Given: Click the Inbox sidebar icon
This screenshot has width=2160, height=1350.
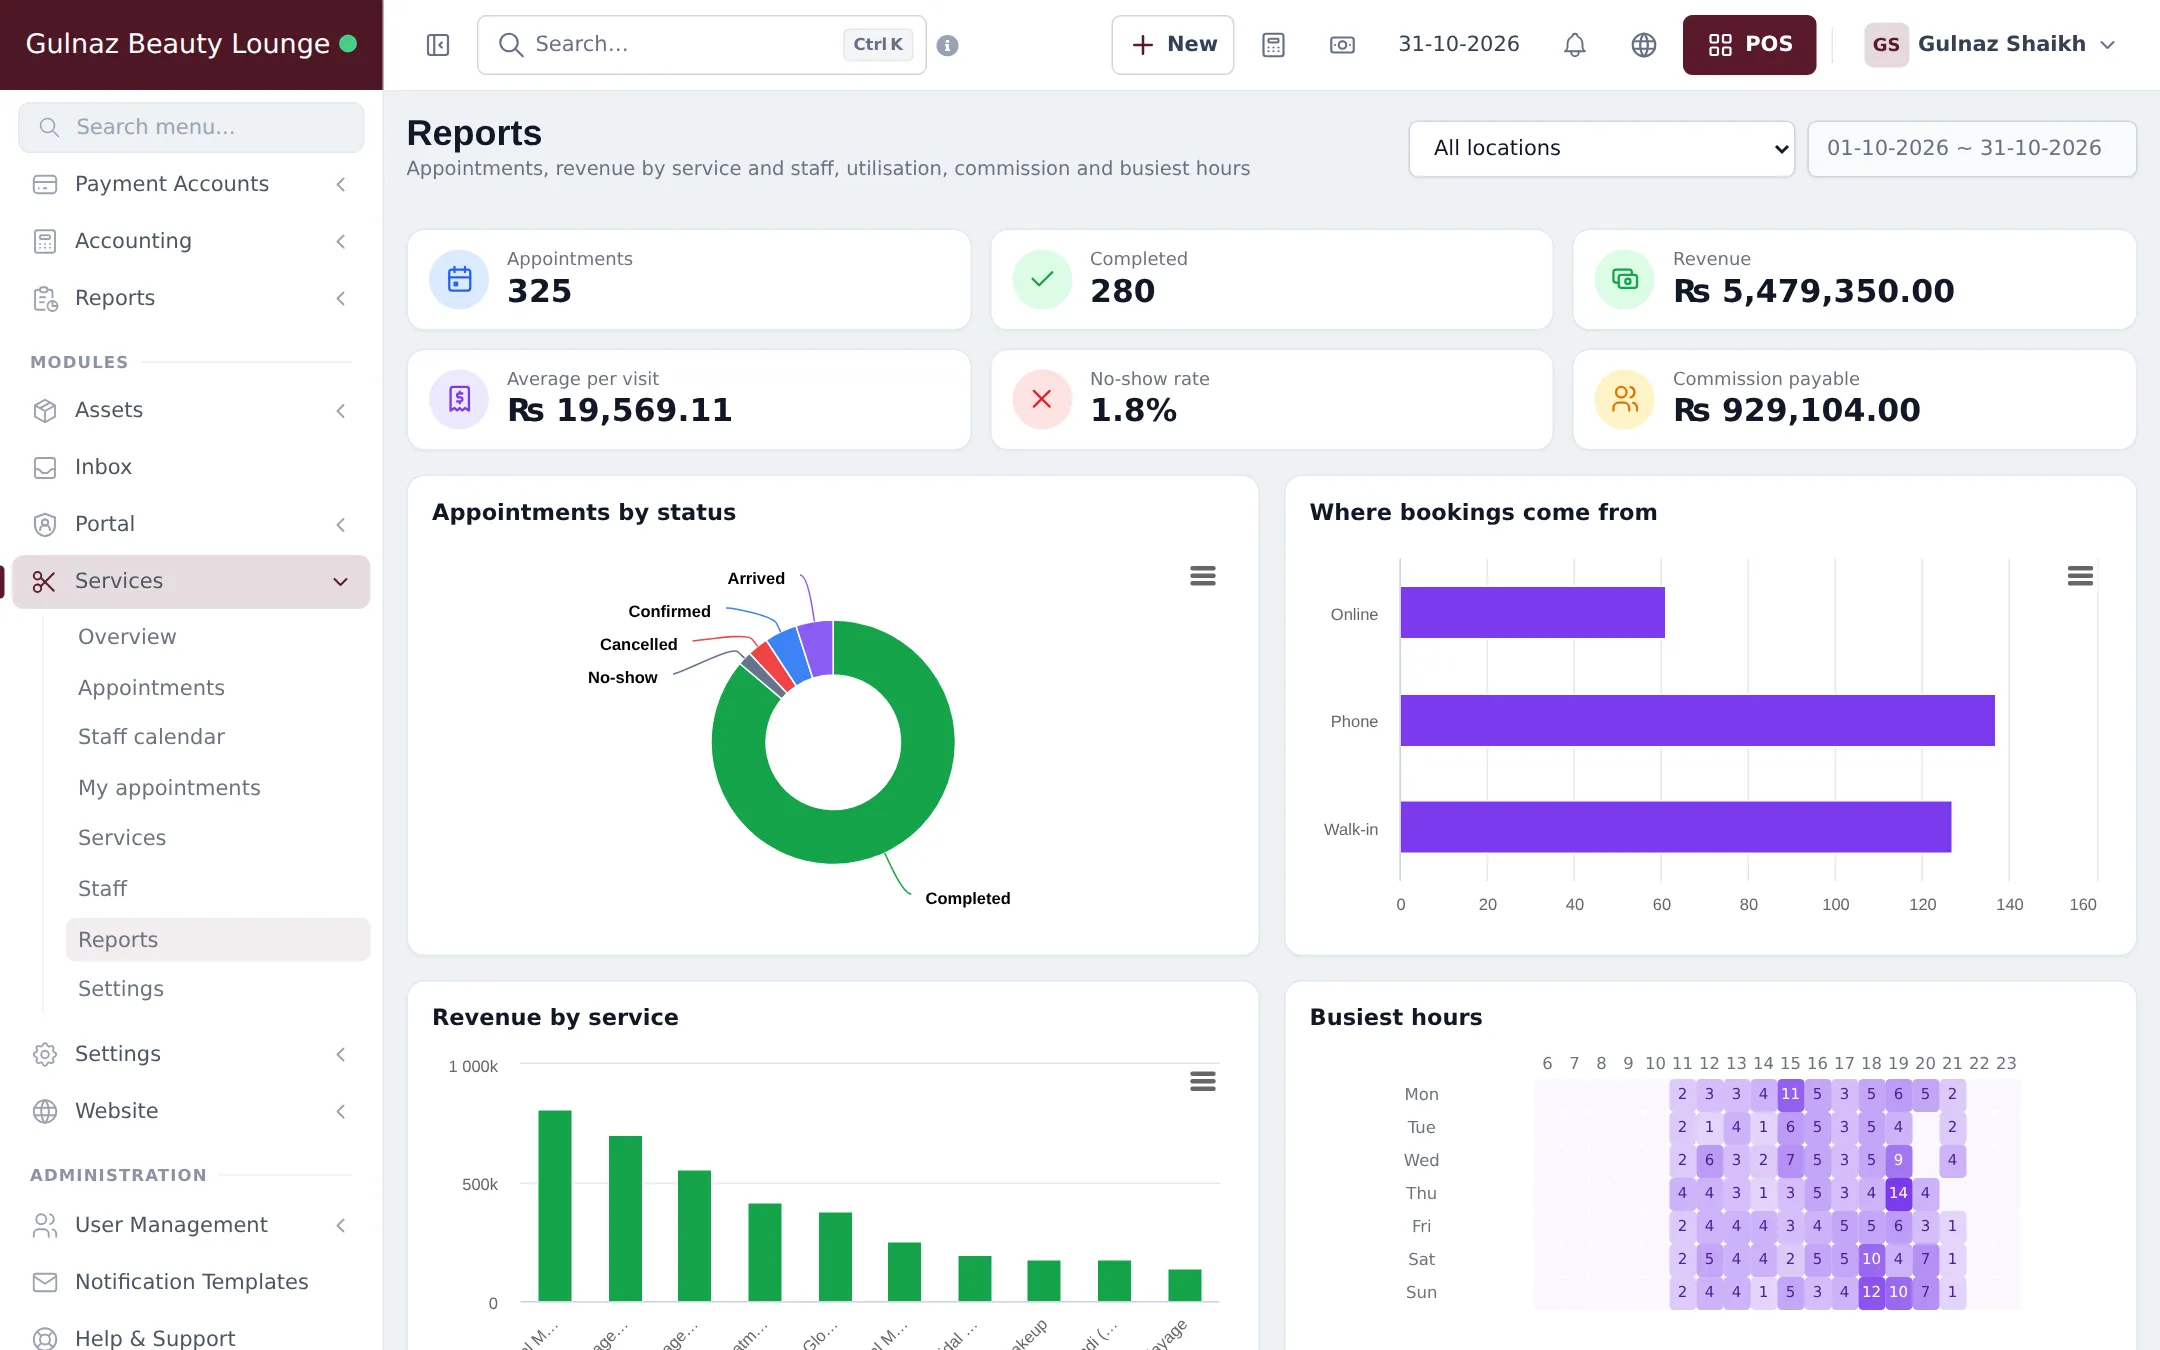Looking at the screenshot, I should 45,467.
